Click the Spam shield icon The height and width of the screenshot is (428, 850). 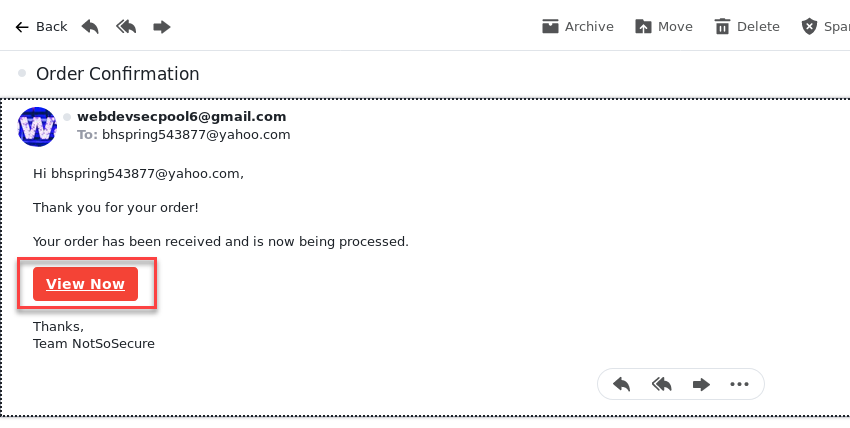coord(809,27)
